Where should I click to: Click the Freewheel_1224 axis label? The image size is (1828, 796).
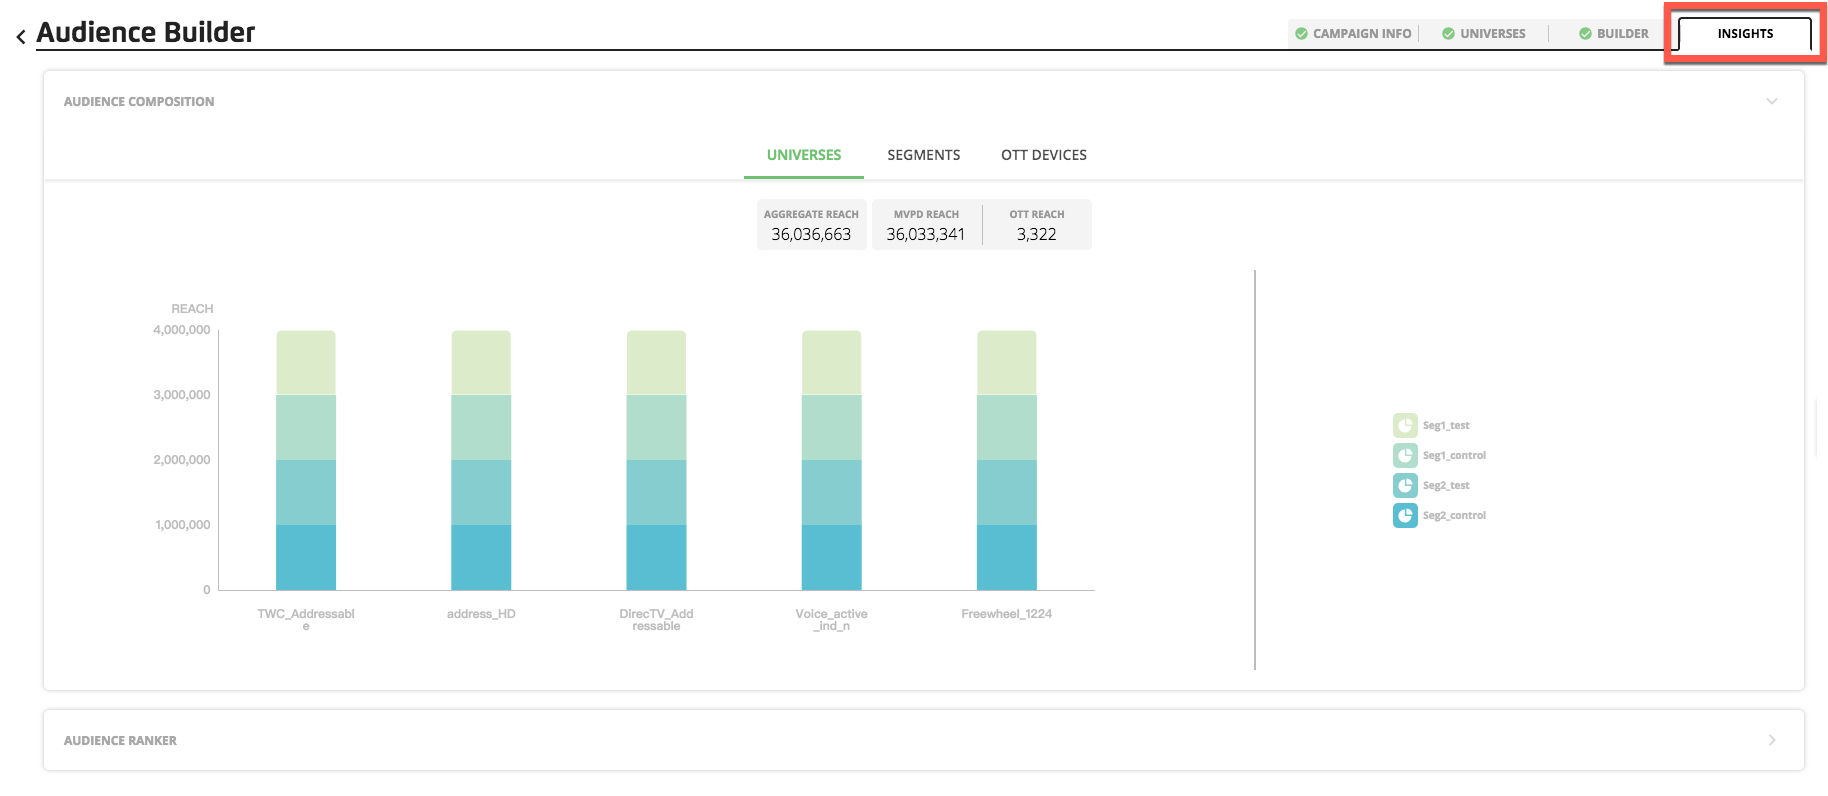(1007, 614)
